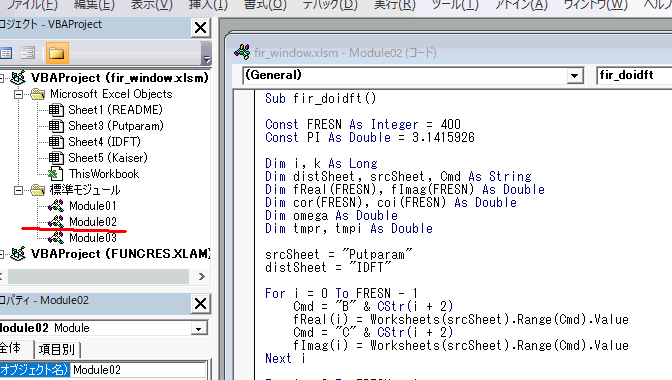
Task: Click the ThisWorkbook Excel icon
Action: pos(56,174)
